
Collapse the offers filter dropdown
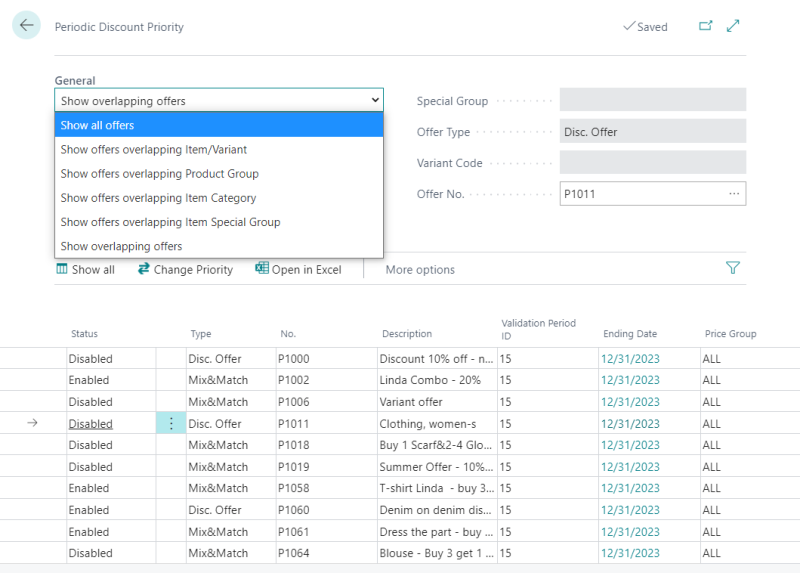click(x=376, y=100)
